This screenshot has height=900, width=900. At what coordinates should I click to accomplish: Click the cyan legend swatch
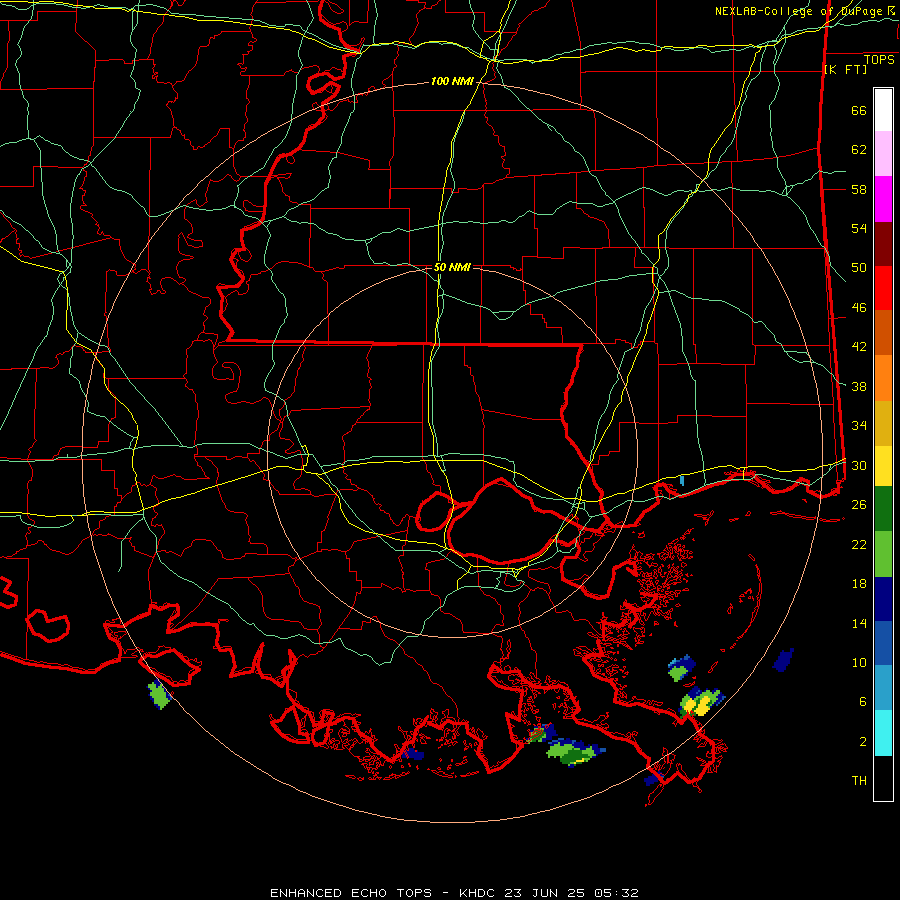click(x=883, y=733)
